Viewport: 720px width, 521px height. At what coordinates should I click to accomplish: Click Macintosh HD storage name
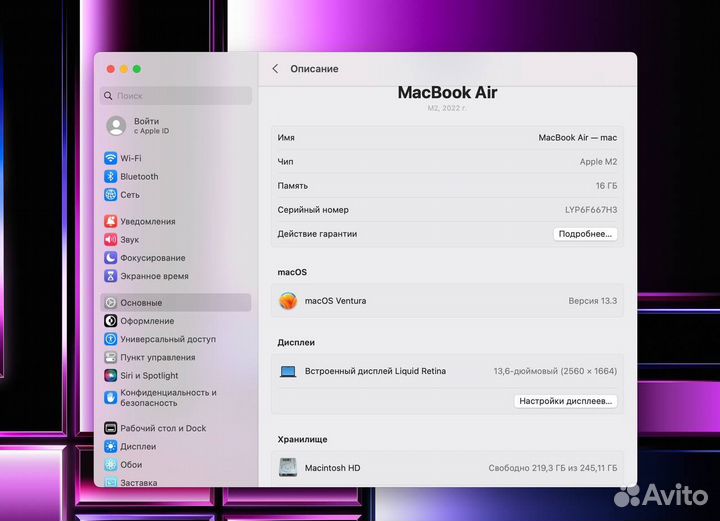pyautogui.click(x=332, y=468)
